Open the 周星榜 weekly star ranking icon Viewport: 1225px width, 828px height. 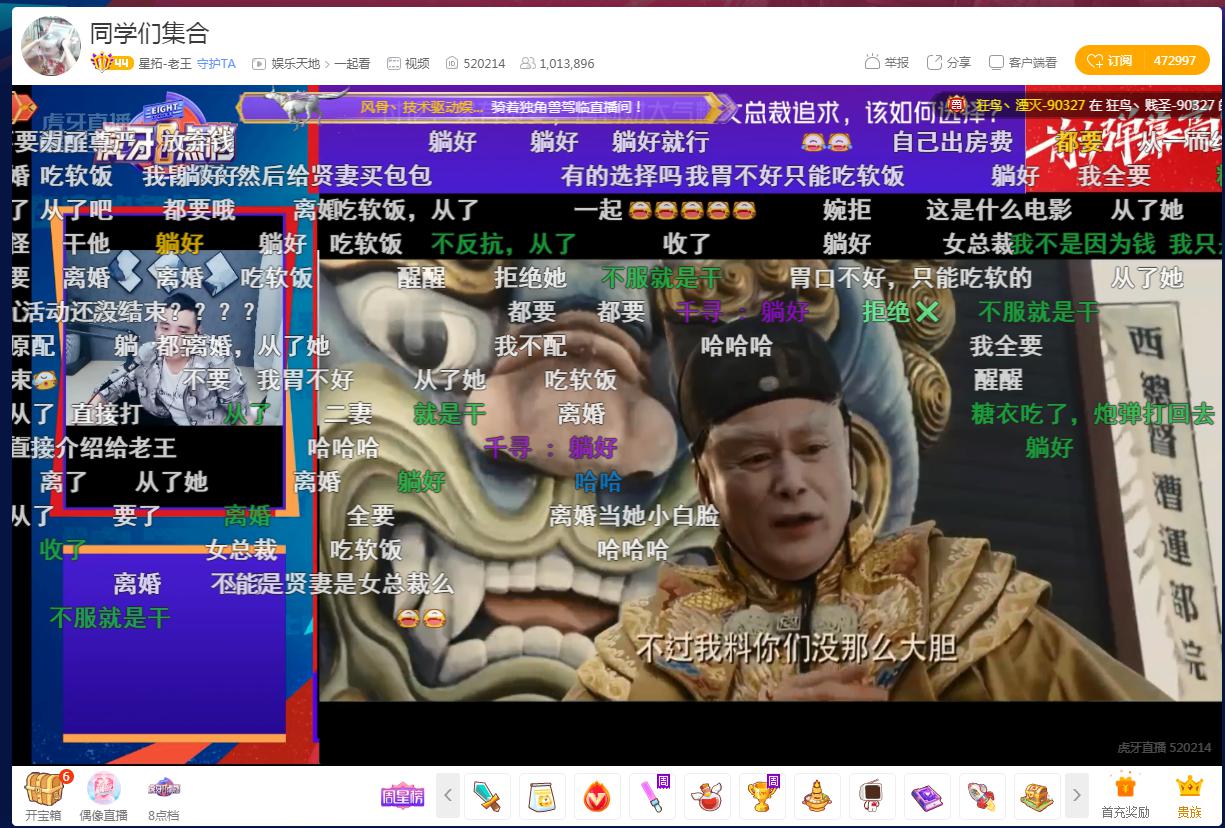(402, 796)
